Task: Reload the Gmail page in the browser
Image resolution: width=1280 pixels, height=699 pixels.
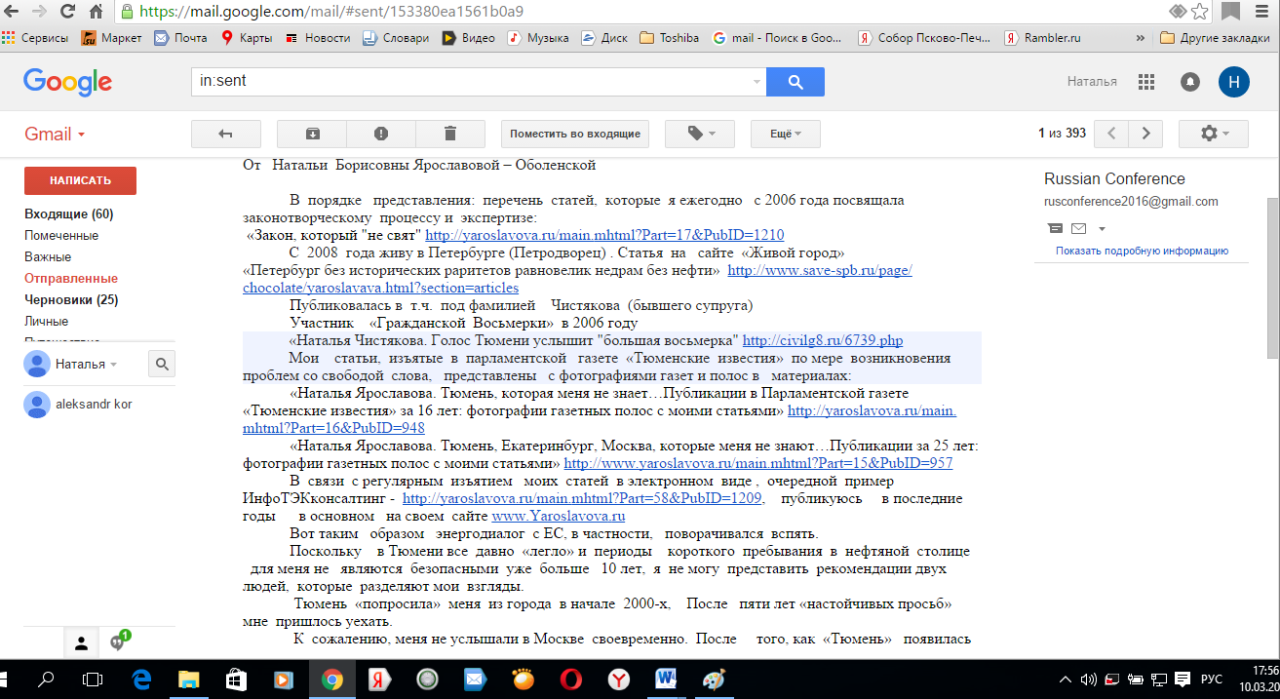Action: [68, 13]
